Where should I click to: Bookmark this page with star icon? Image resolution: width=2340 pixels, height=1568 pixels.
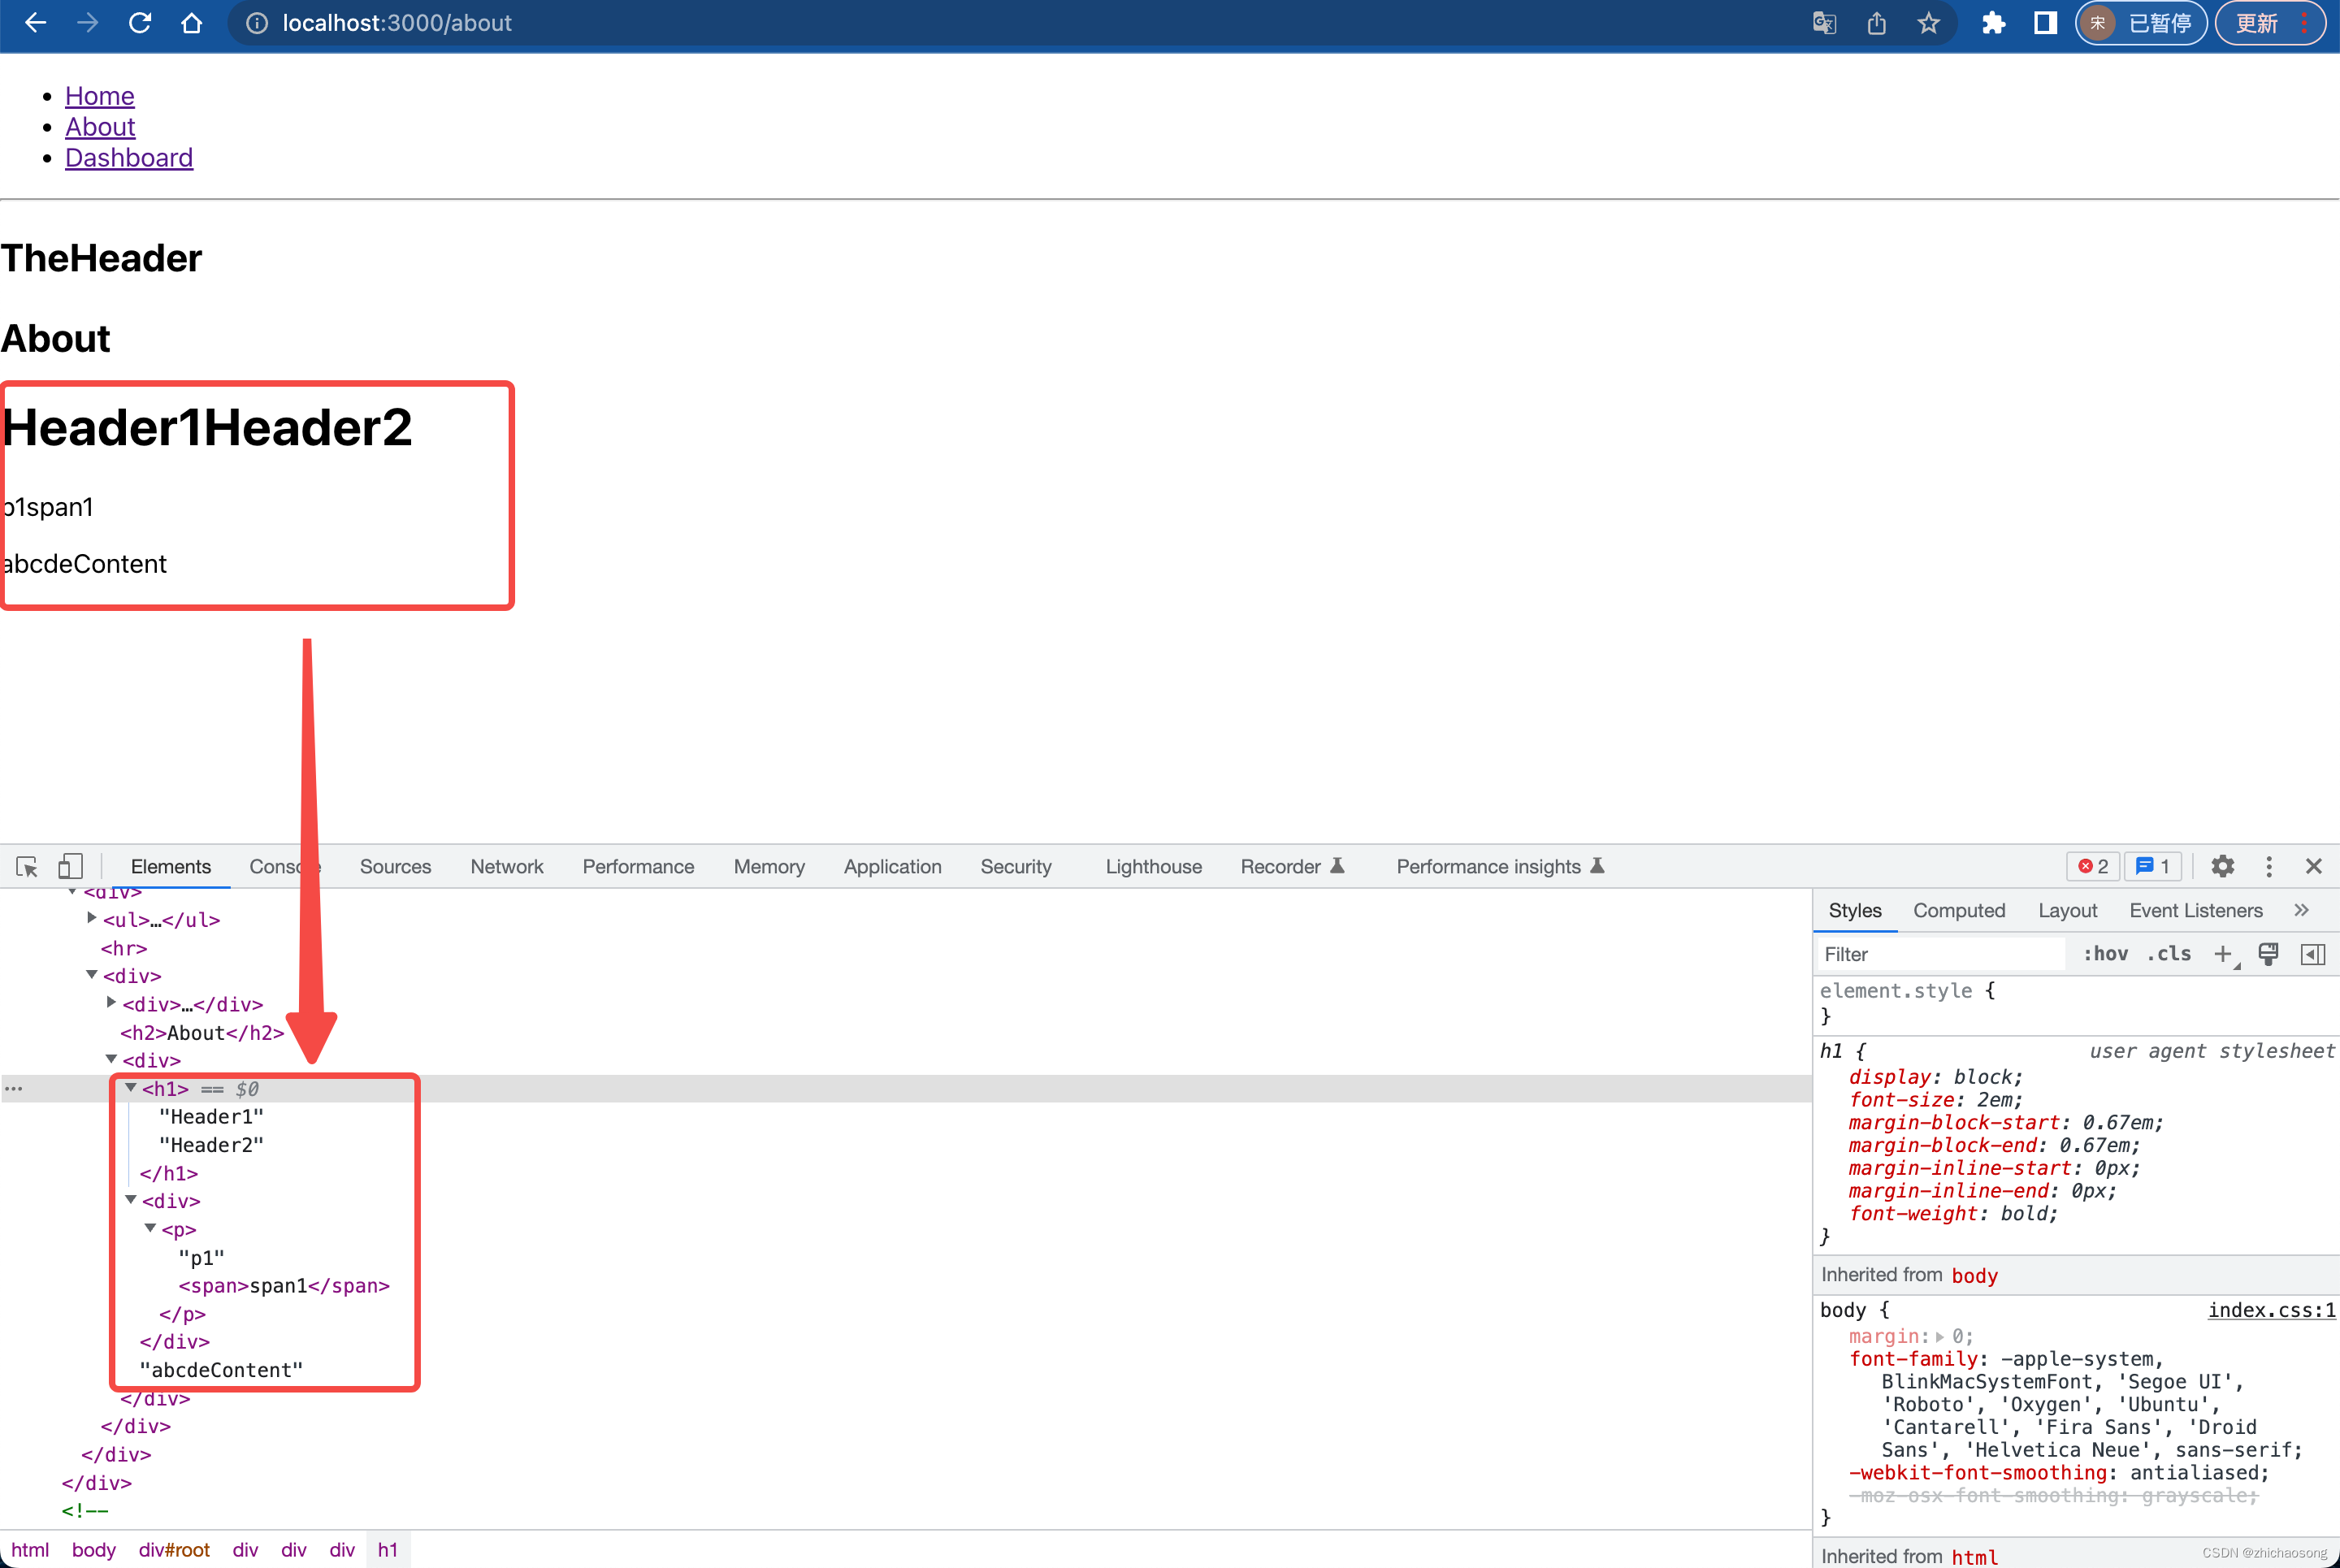pyautogui.click(x=1928, y=23)
